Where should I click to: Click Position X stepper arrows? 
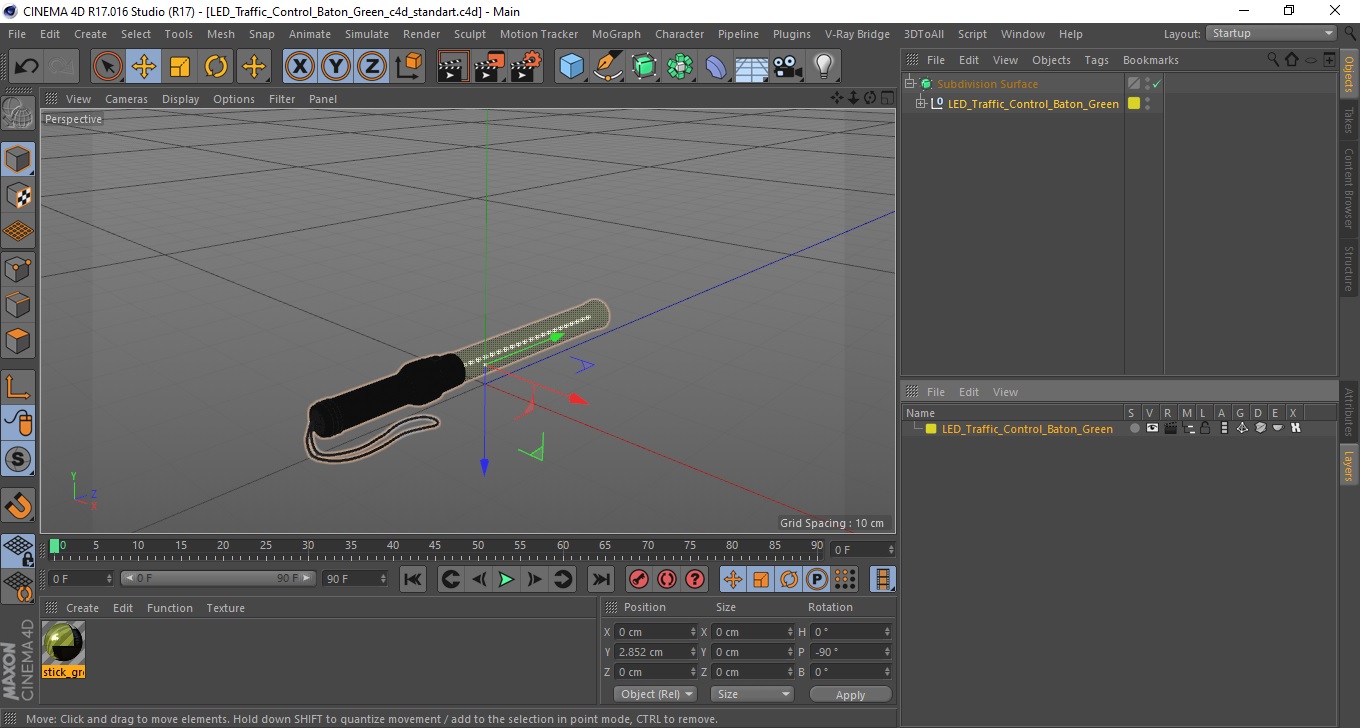point(692,632)
